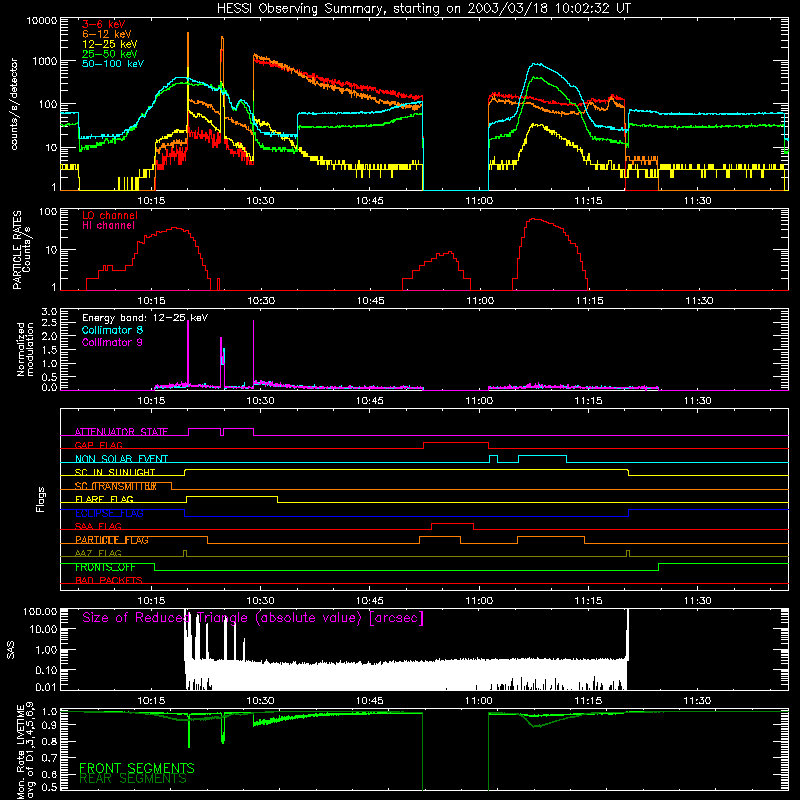Click 11:15 tick under the counts plot

(x=589, y=201)
